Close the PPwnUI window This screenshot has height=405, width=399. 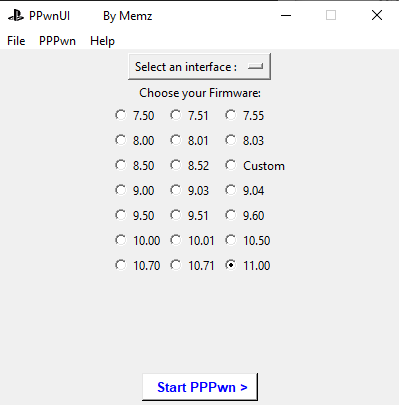377,15
